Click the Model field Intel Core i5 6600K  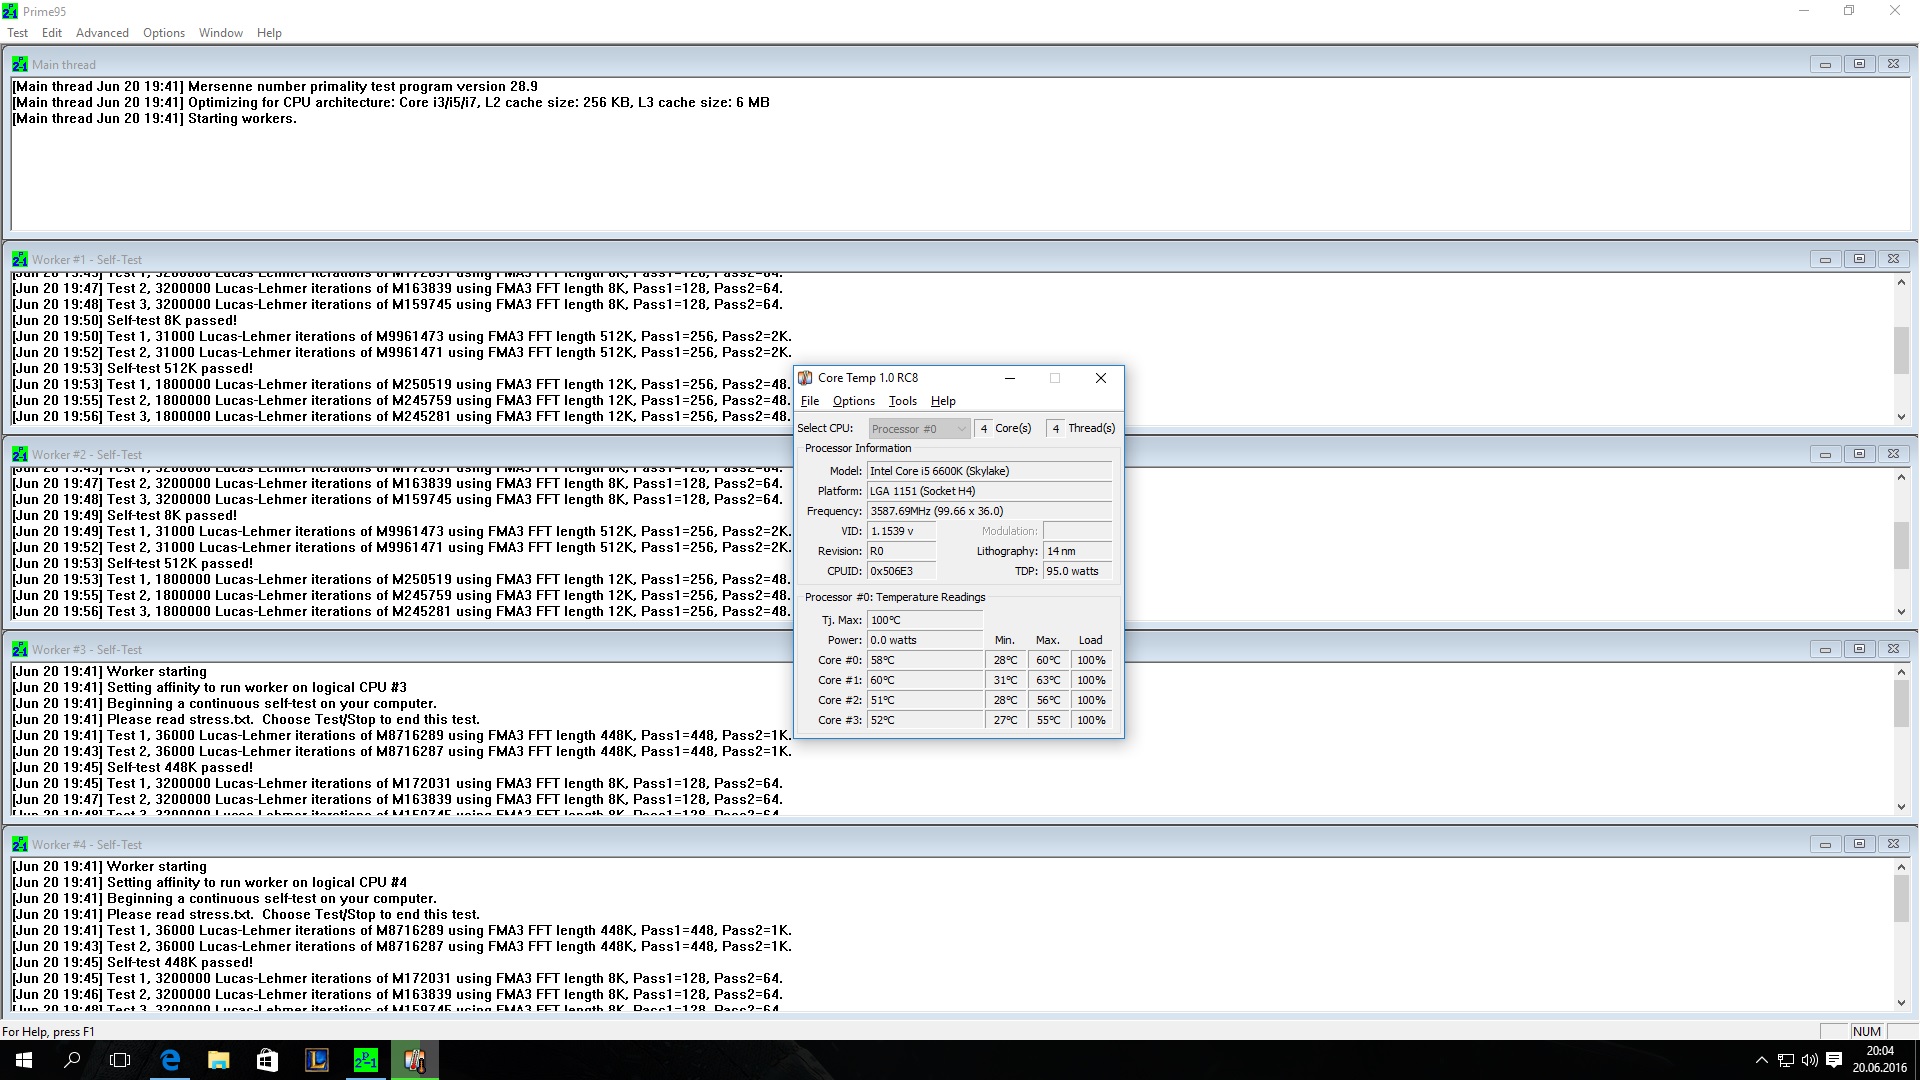[x=989, y=471]
